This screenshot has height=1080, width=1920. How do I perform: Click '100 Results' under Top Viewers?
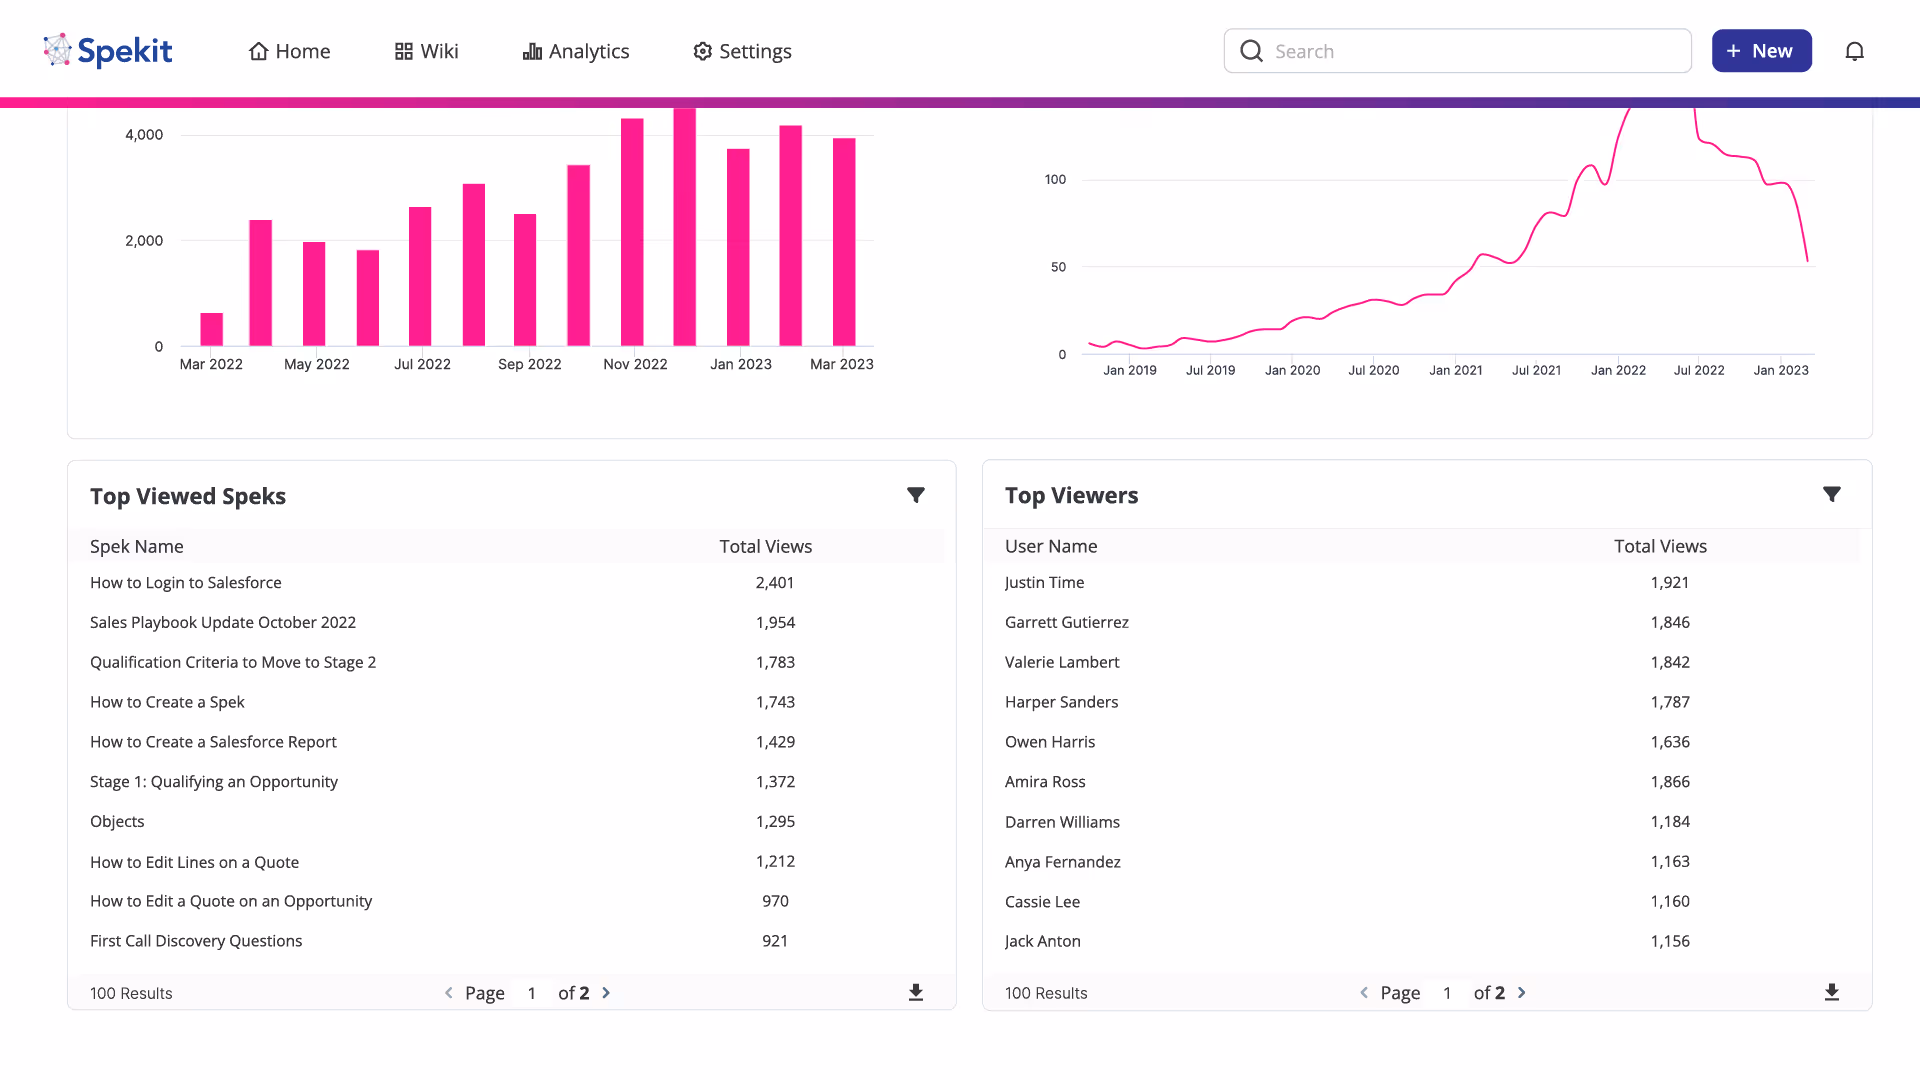click(x=1046, y=993)
